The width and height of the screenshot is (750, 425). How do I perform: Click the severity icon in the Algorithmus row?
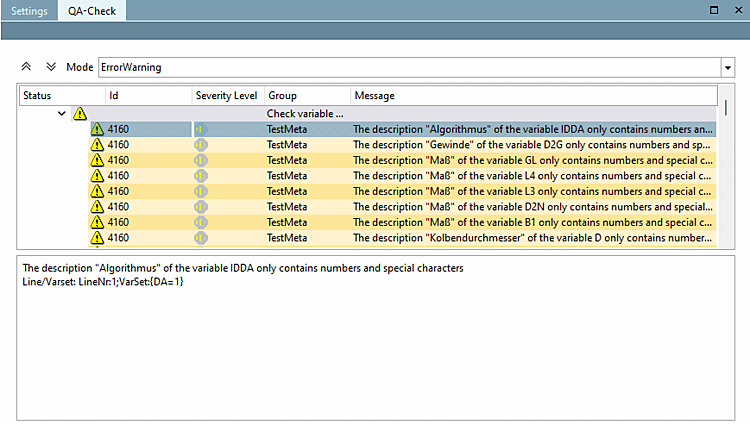pos(201,129)
